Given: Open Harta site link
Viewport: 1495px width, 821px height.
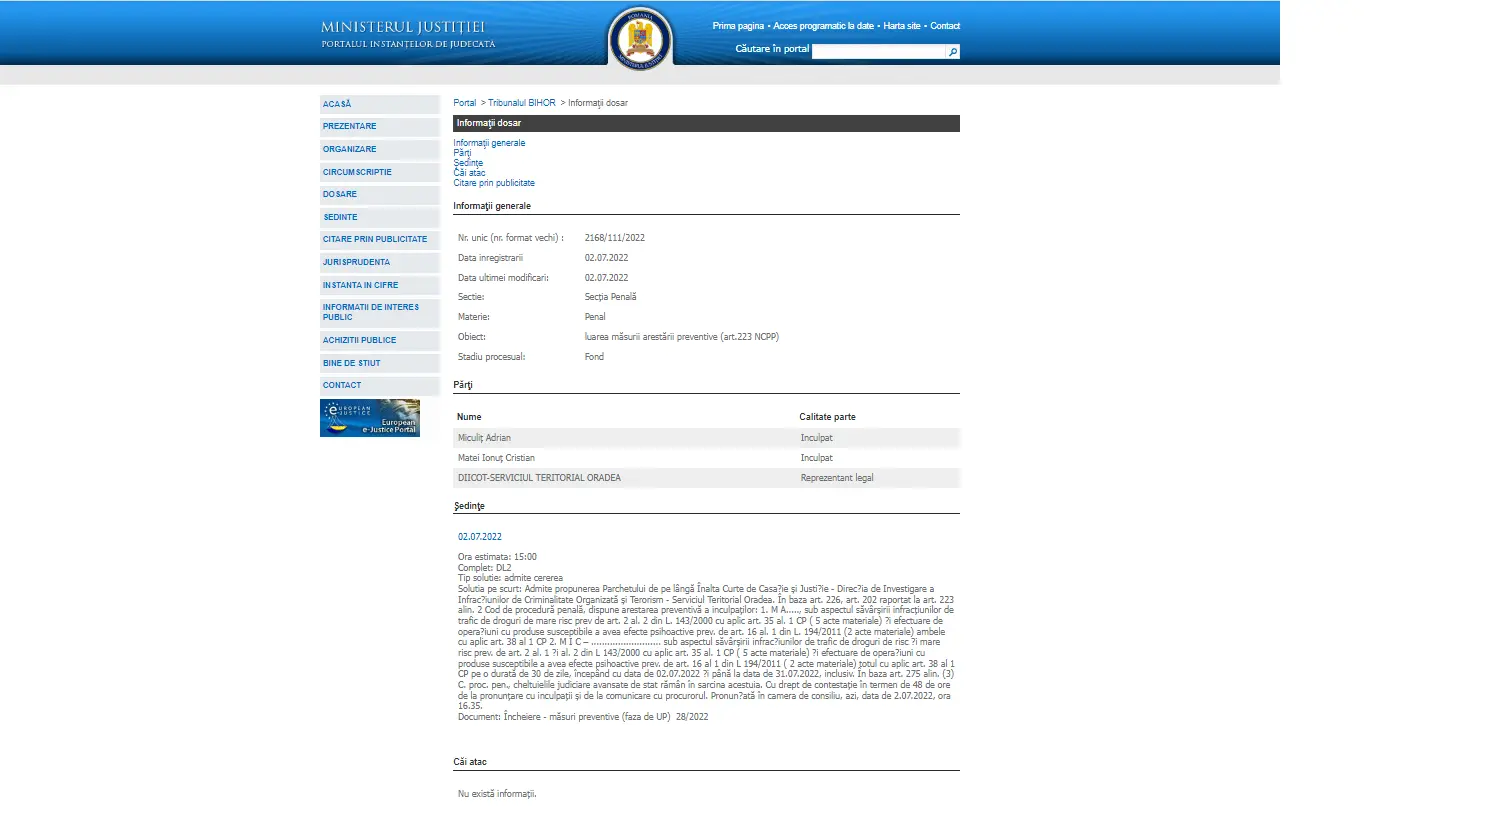Looking at the screenshot, I should tap(902, 26).
